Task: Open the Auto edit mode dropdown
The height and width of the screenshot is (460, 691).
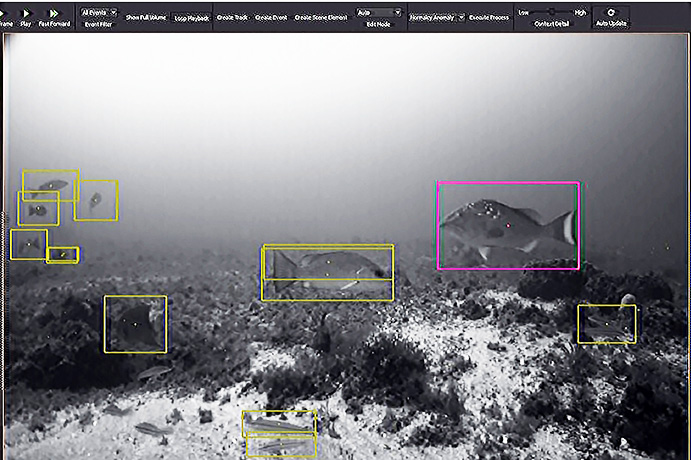Action: point(379,13)
